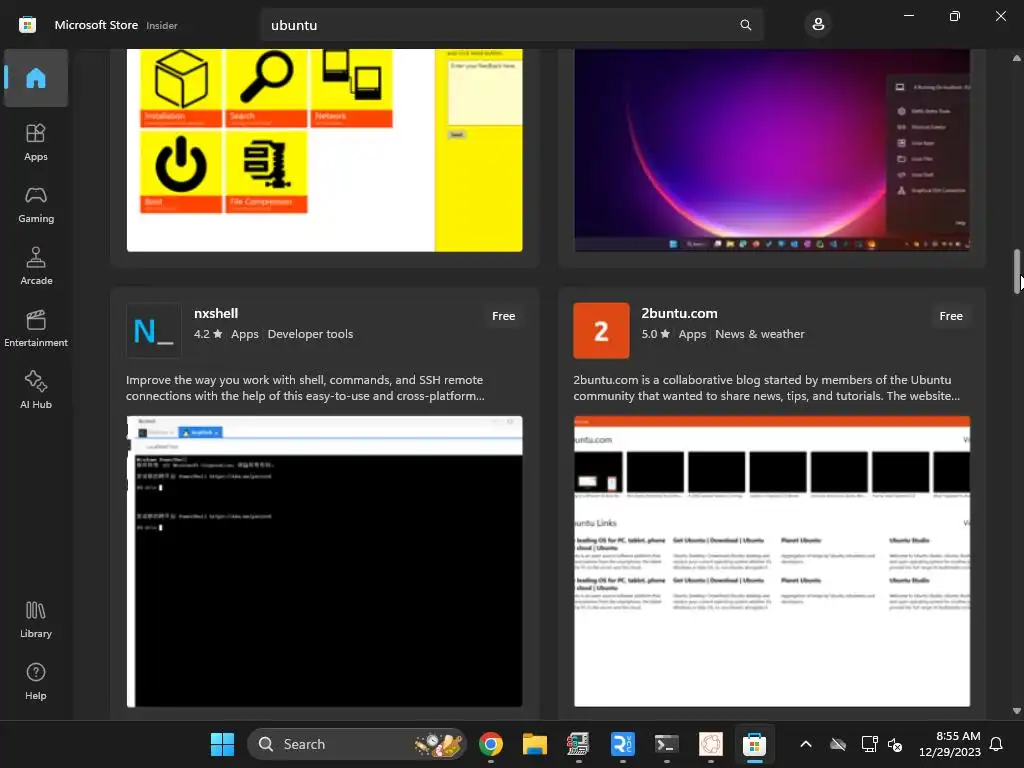Click the Microsoft Store logo icon
The image size is (1024, 768).
(x=27, y=25)
